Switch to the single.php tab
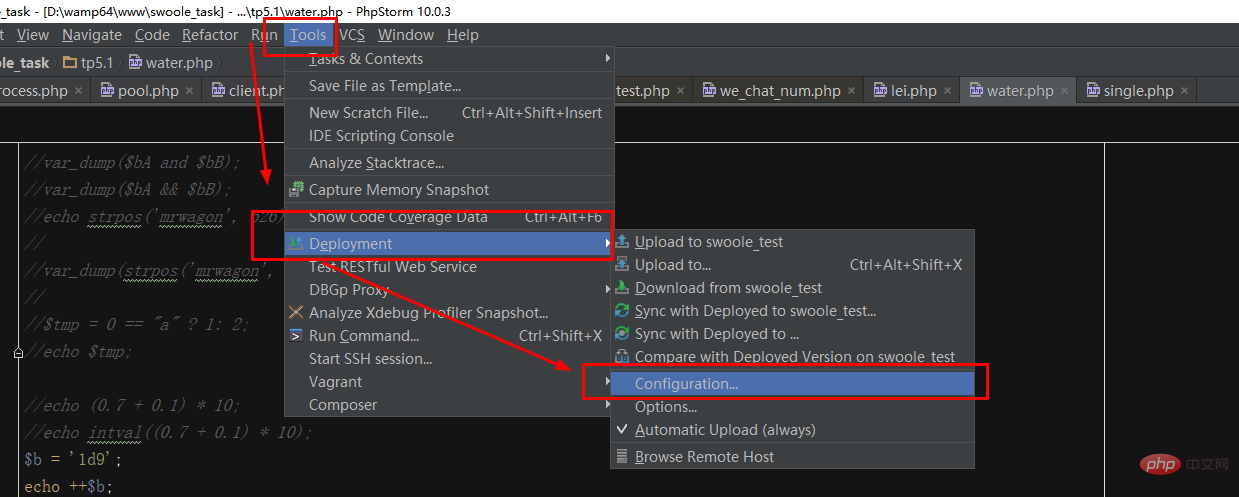Image resolution: width=1239 pixels, height=497 pixels. [x=1139, y=91]
